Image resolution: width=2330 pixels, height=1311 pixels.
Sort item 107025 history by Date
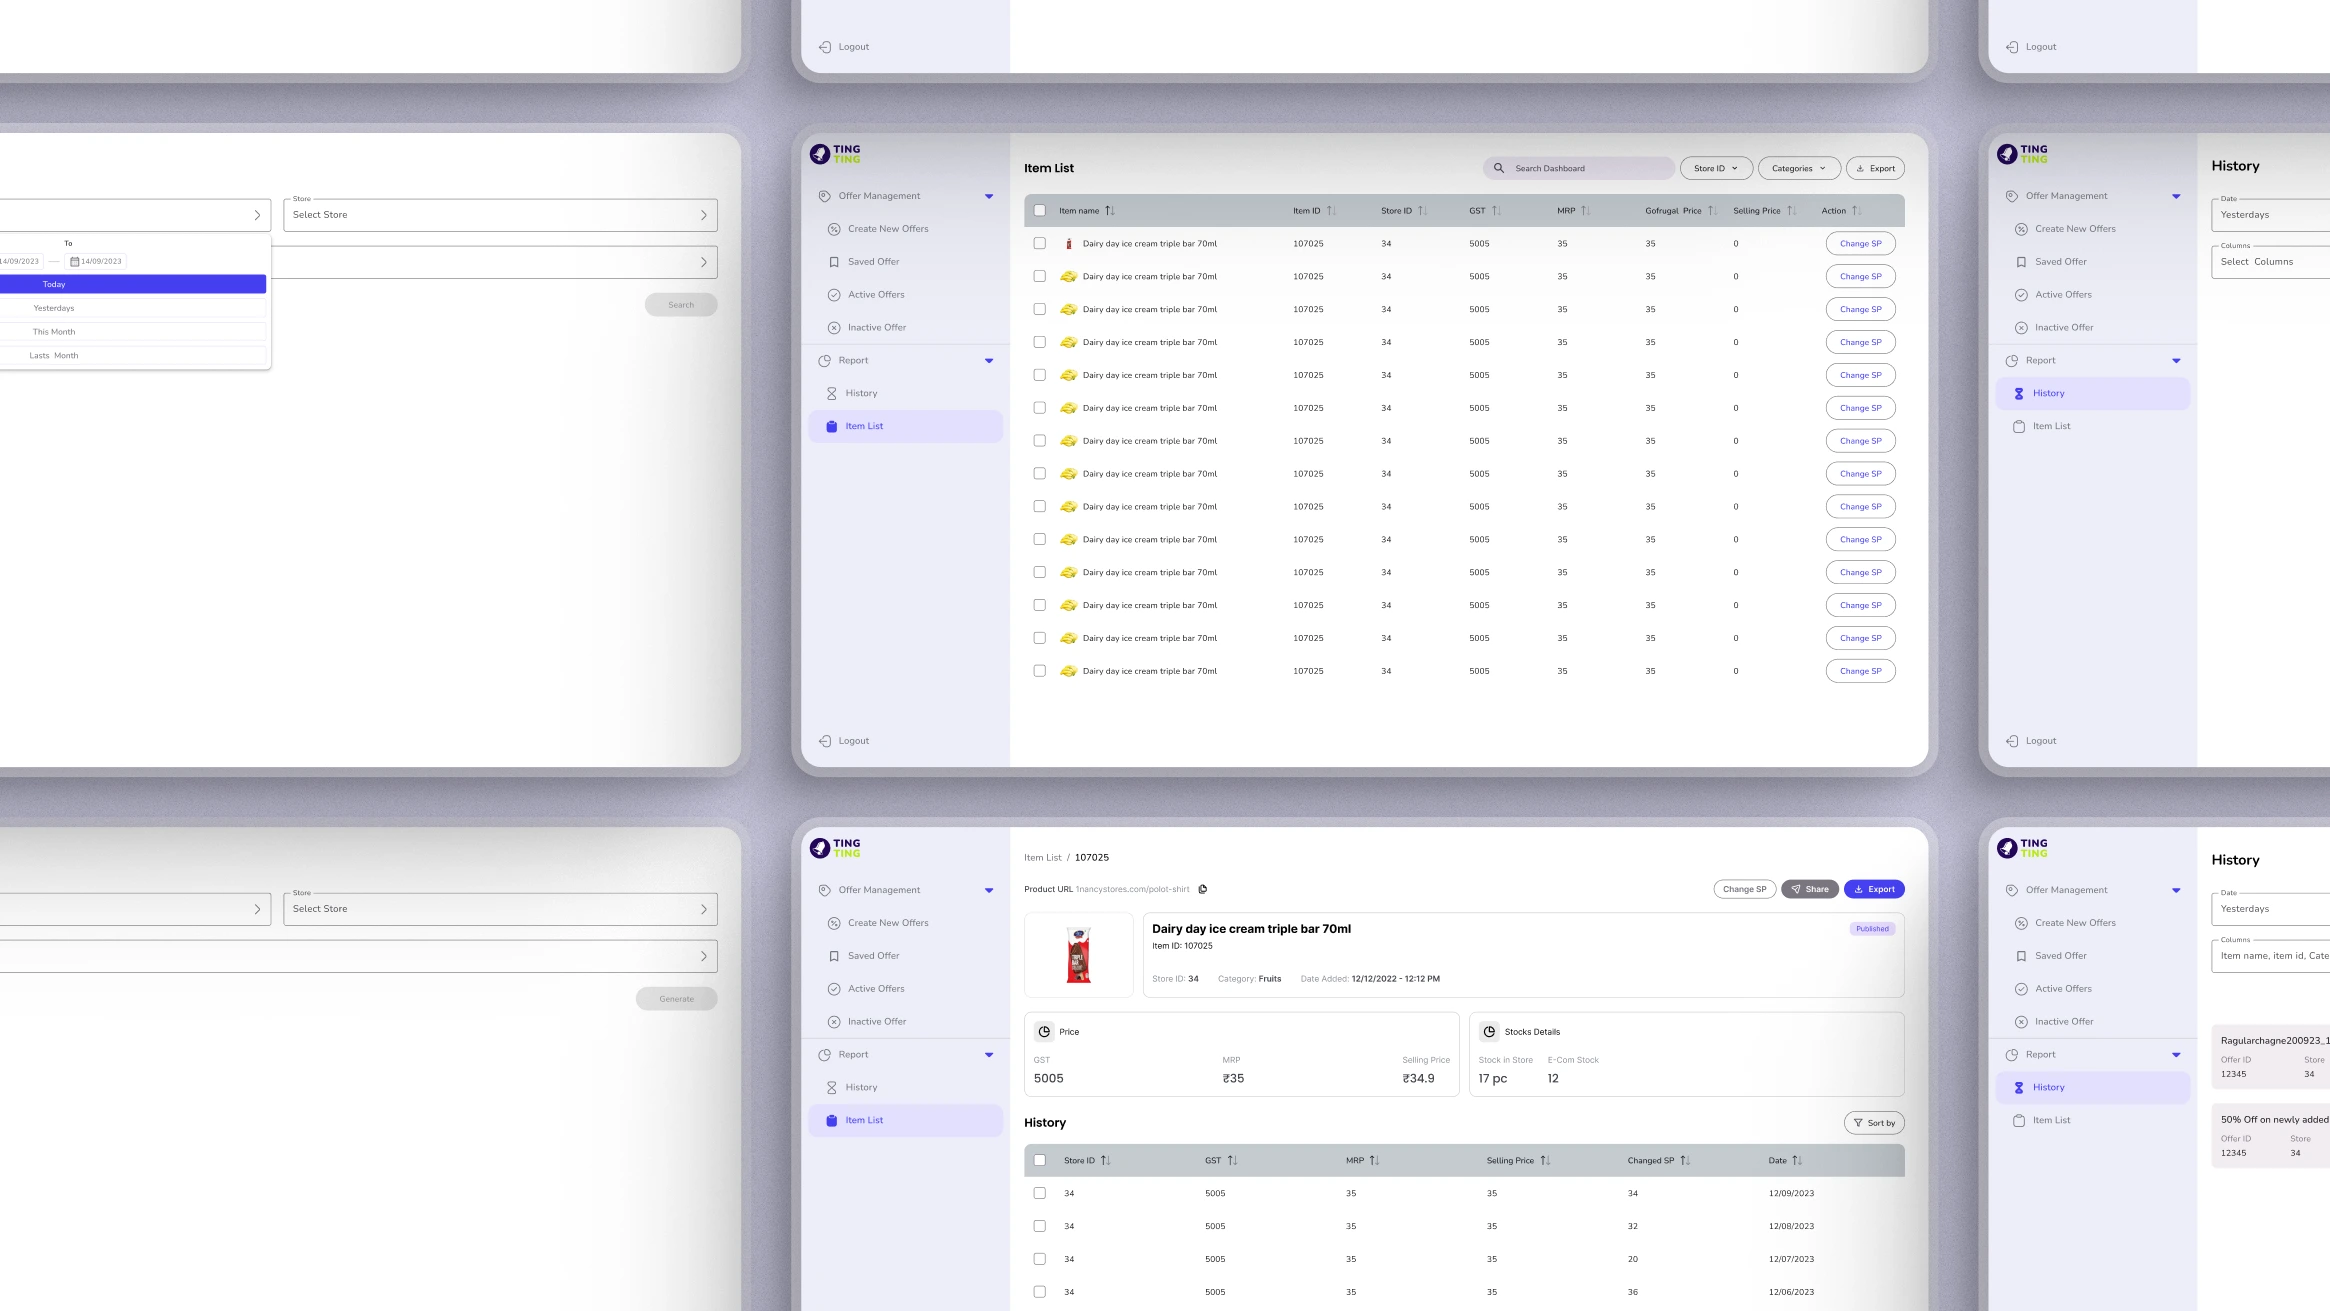(x=1797, y=1161)
